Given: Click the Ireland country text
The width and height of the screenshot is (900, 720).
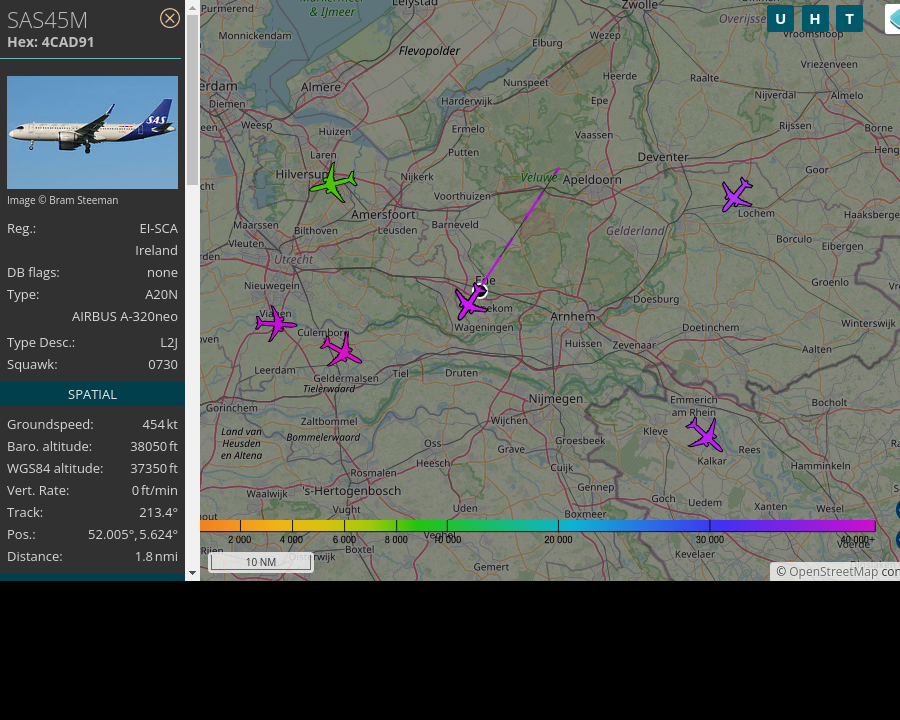Looking at the screenshot, I should coord(156,250).
